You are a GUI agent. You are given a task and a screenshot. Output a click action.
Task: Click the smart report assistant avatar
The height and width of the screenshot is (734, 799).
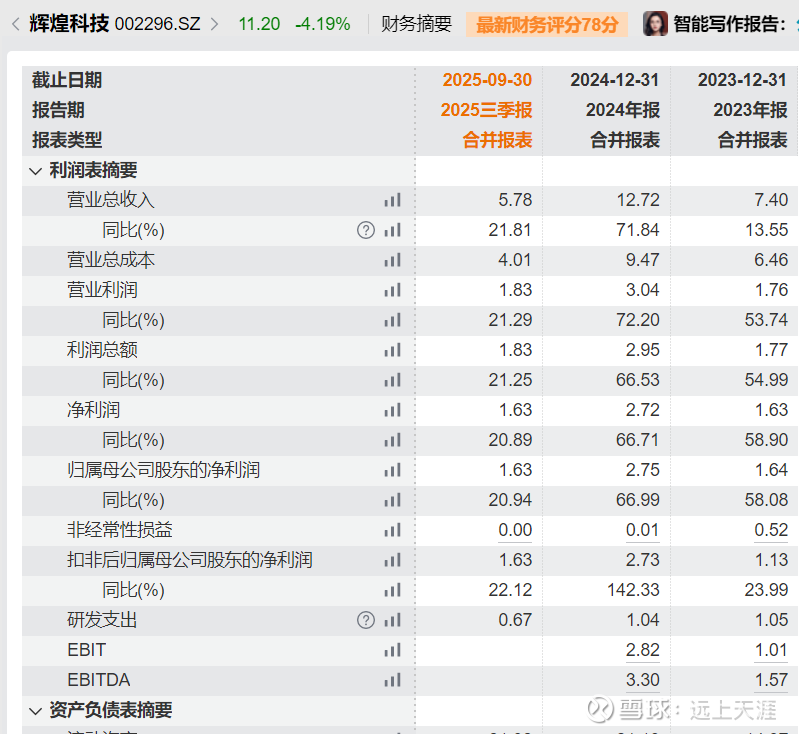tap(655, 24)
